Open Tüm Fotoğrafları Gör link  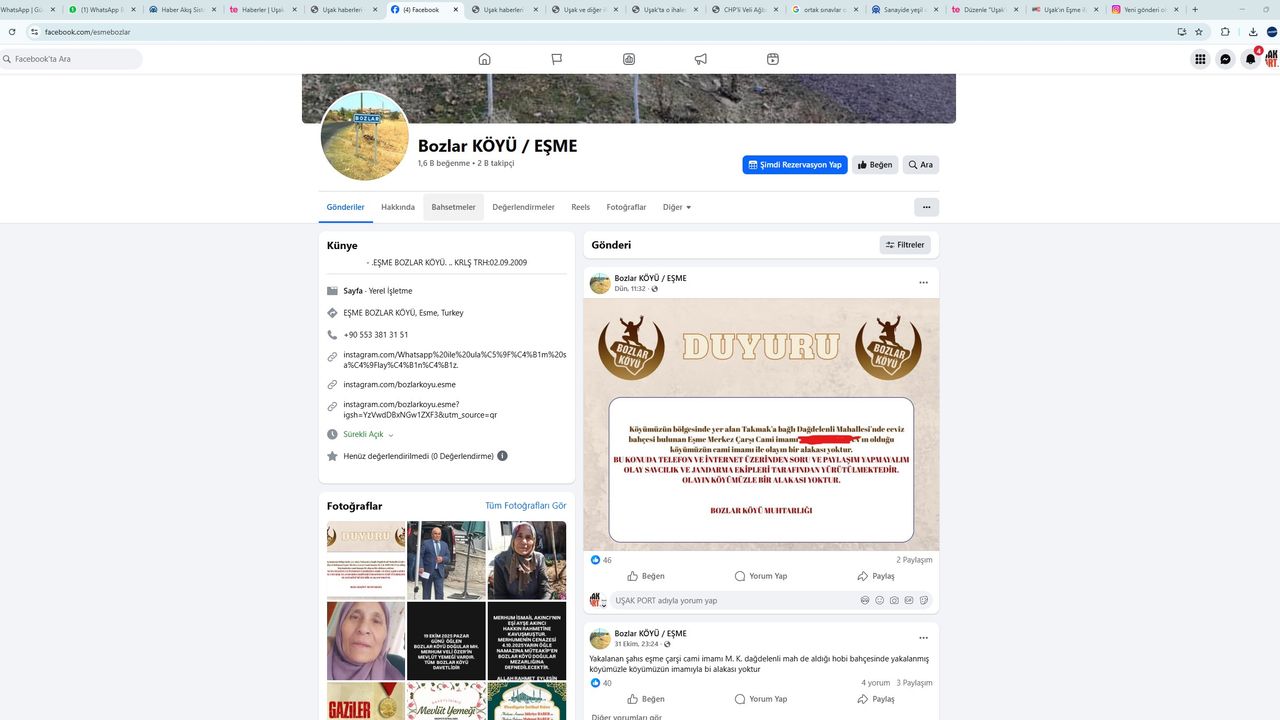tap(525, 506)
